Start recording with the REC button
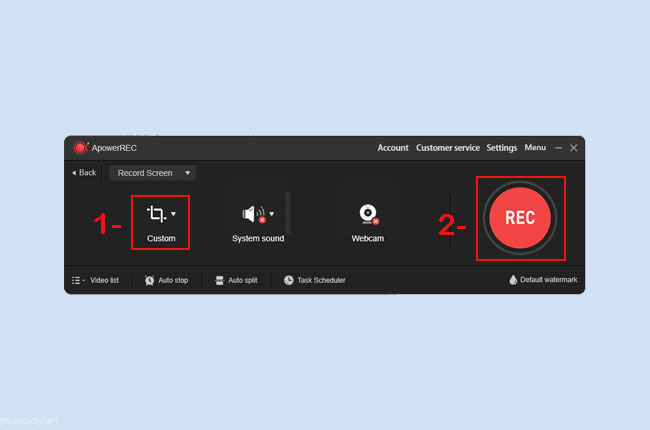650x430 pixels. [520, 218]
